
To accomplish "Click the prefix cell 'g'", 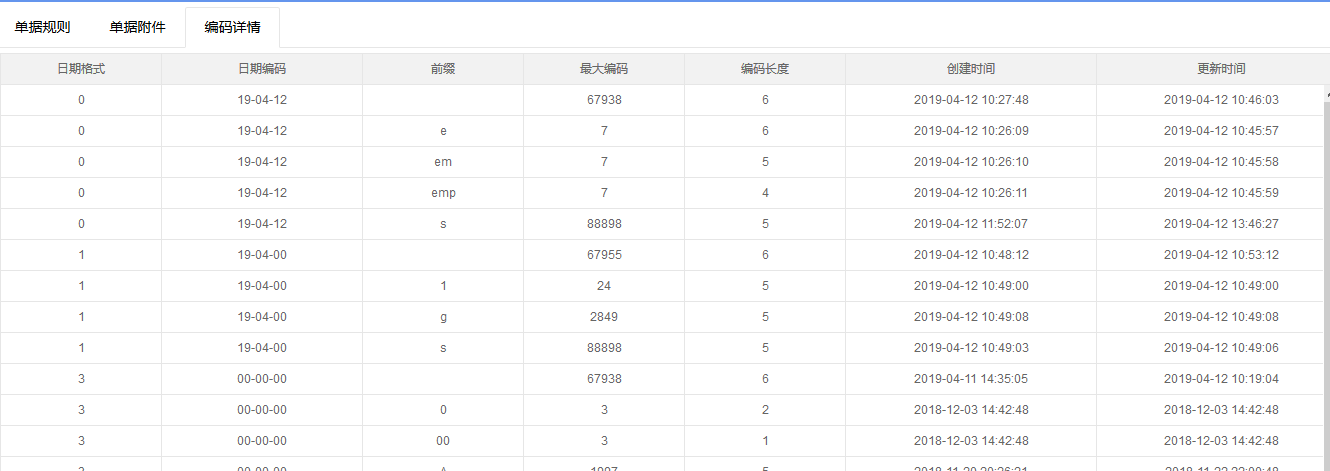I will click(x=443, y=317).
